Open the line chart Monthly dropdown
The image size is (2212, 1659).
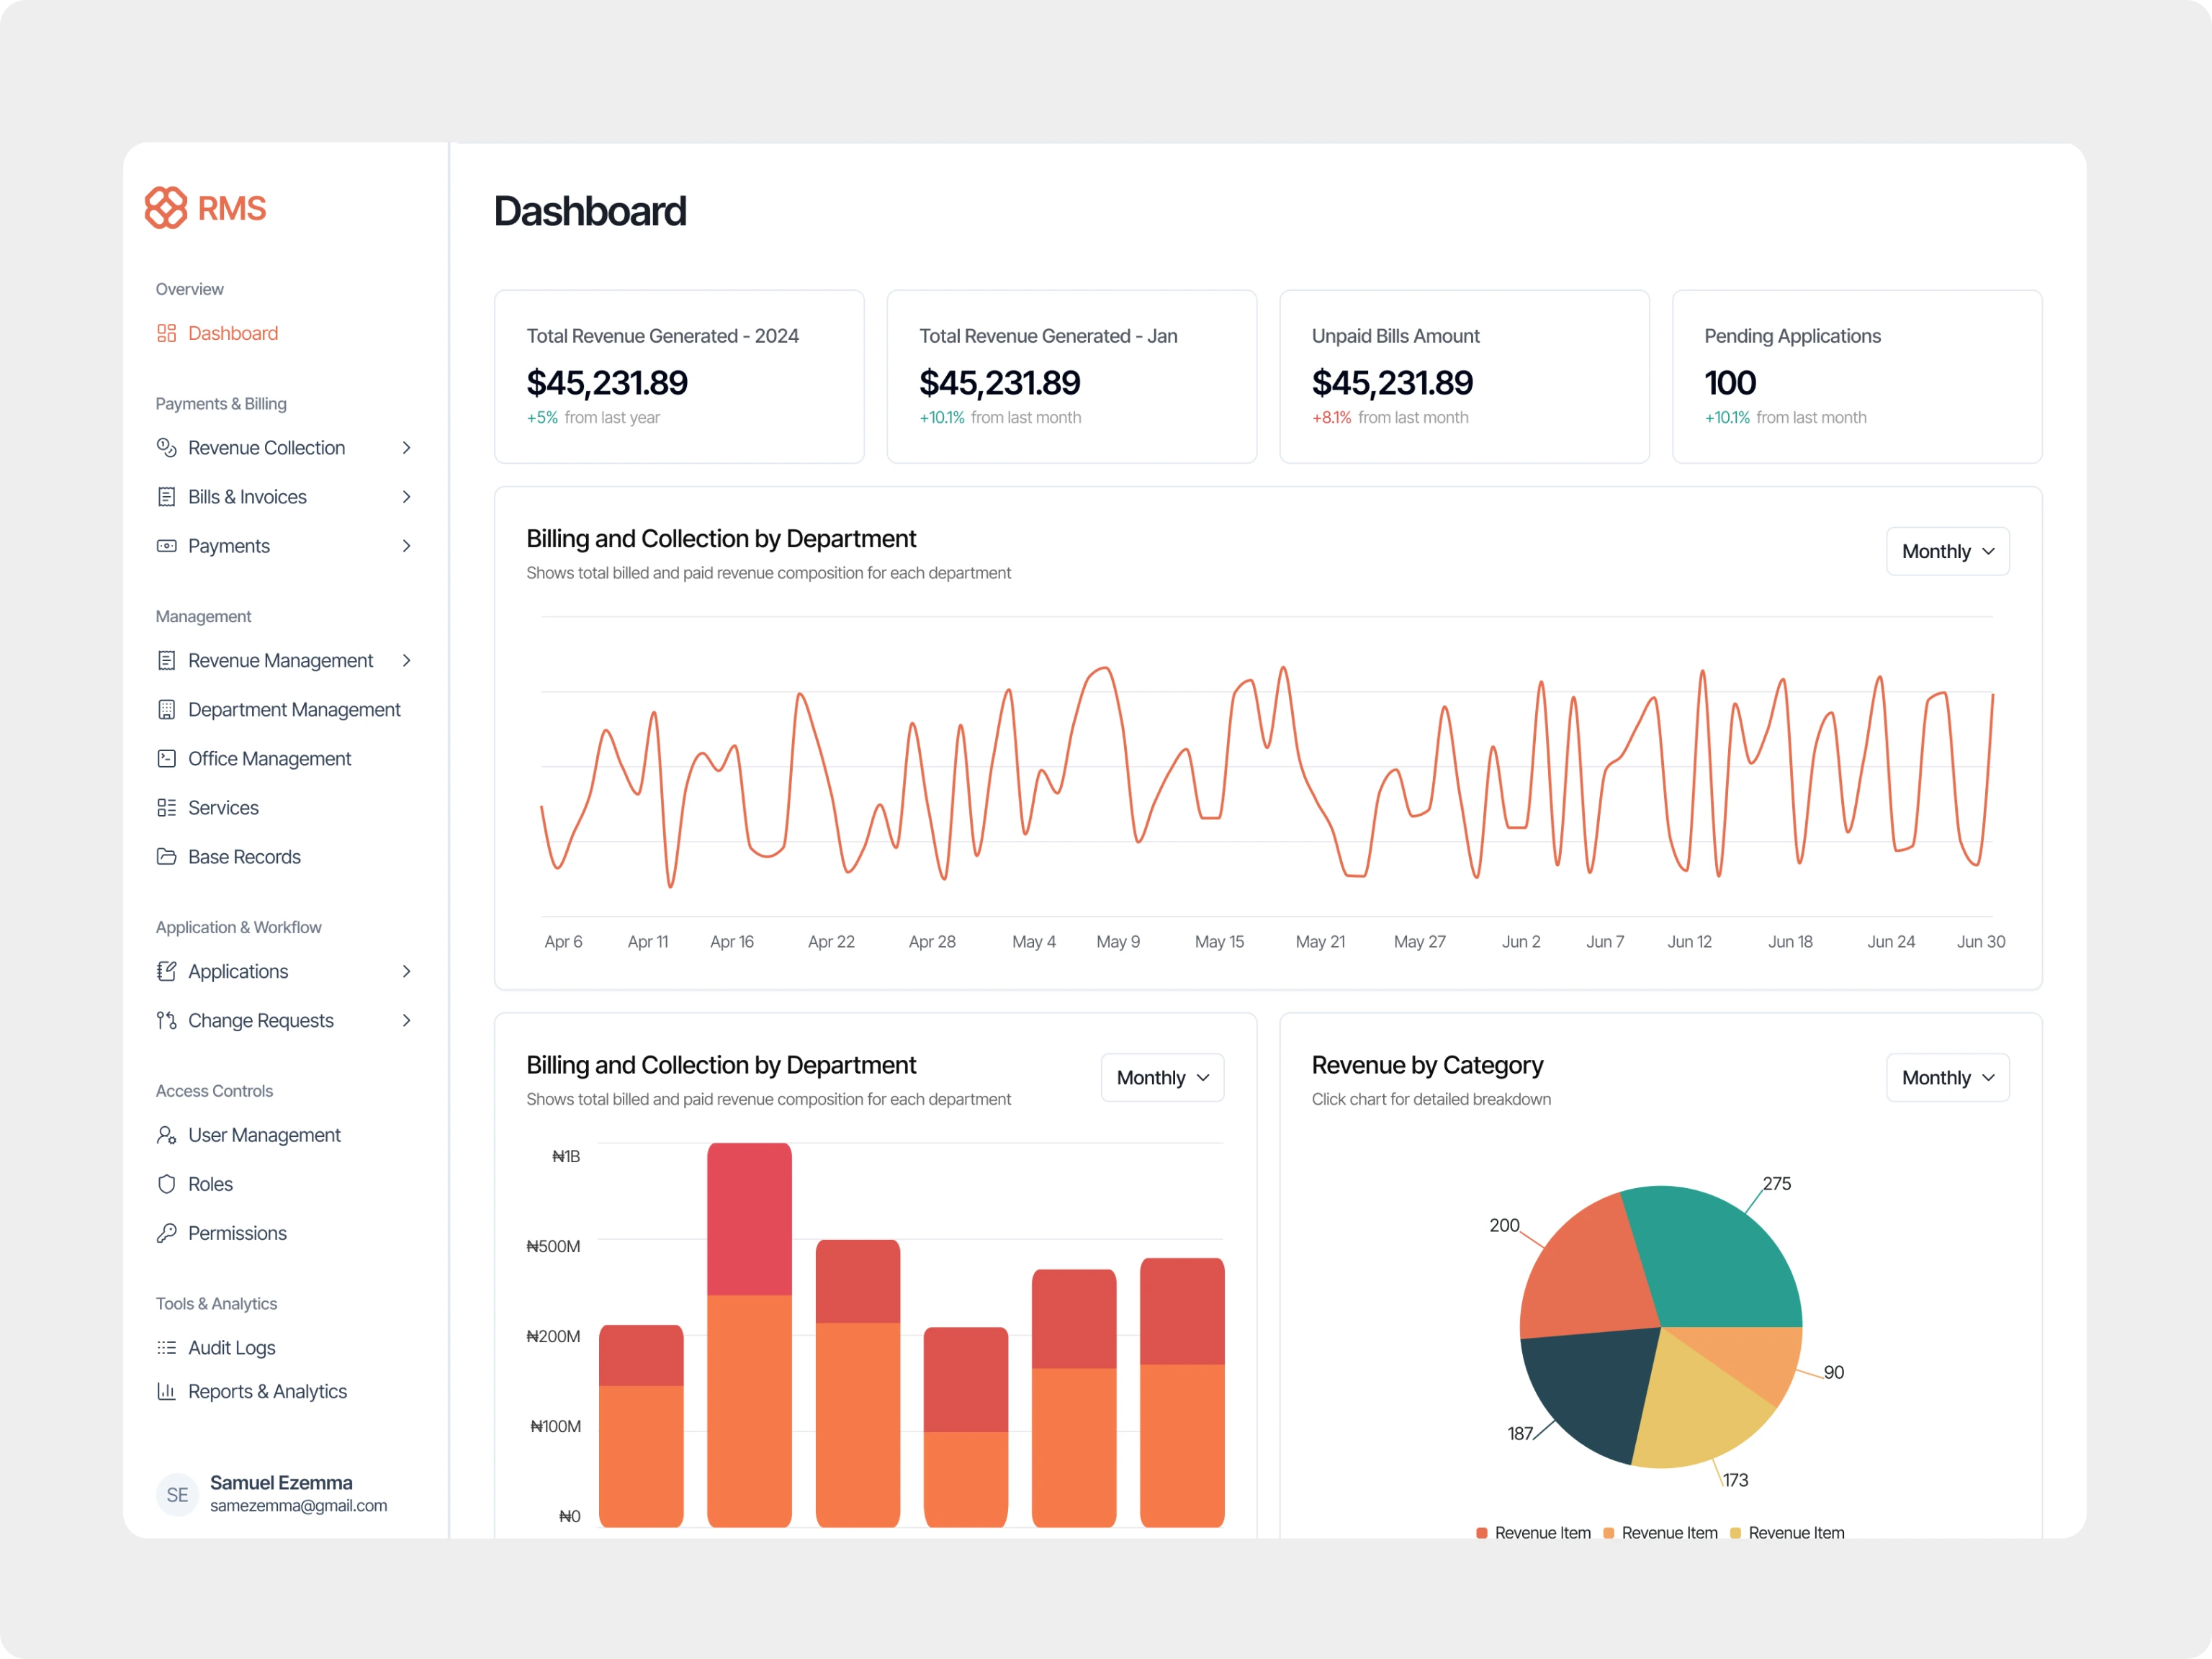tap(1946, 551)
